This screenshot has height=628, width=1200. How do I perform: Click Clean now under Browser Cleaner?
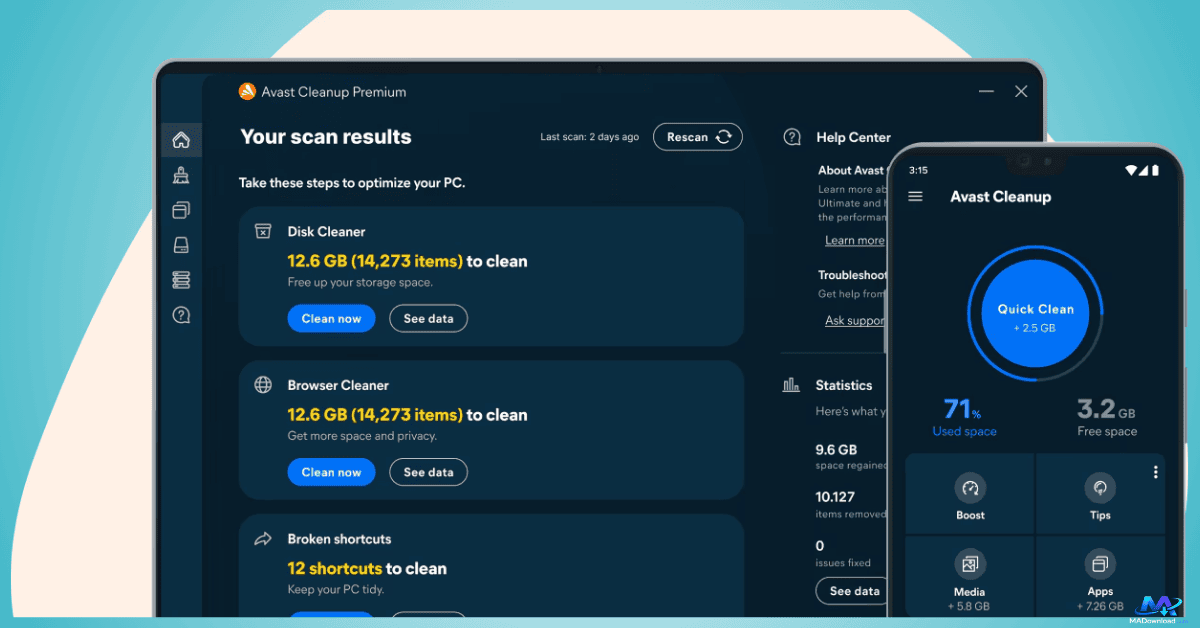click(x=331, y=472)
